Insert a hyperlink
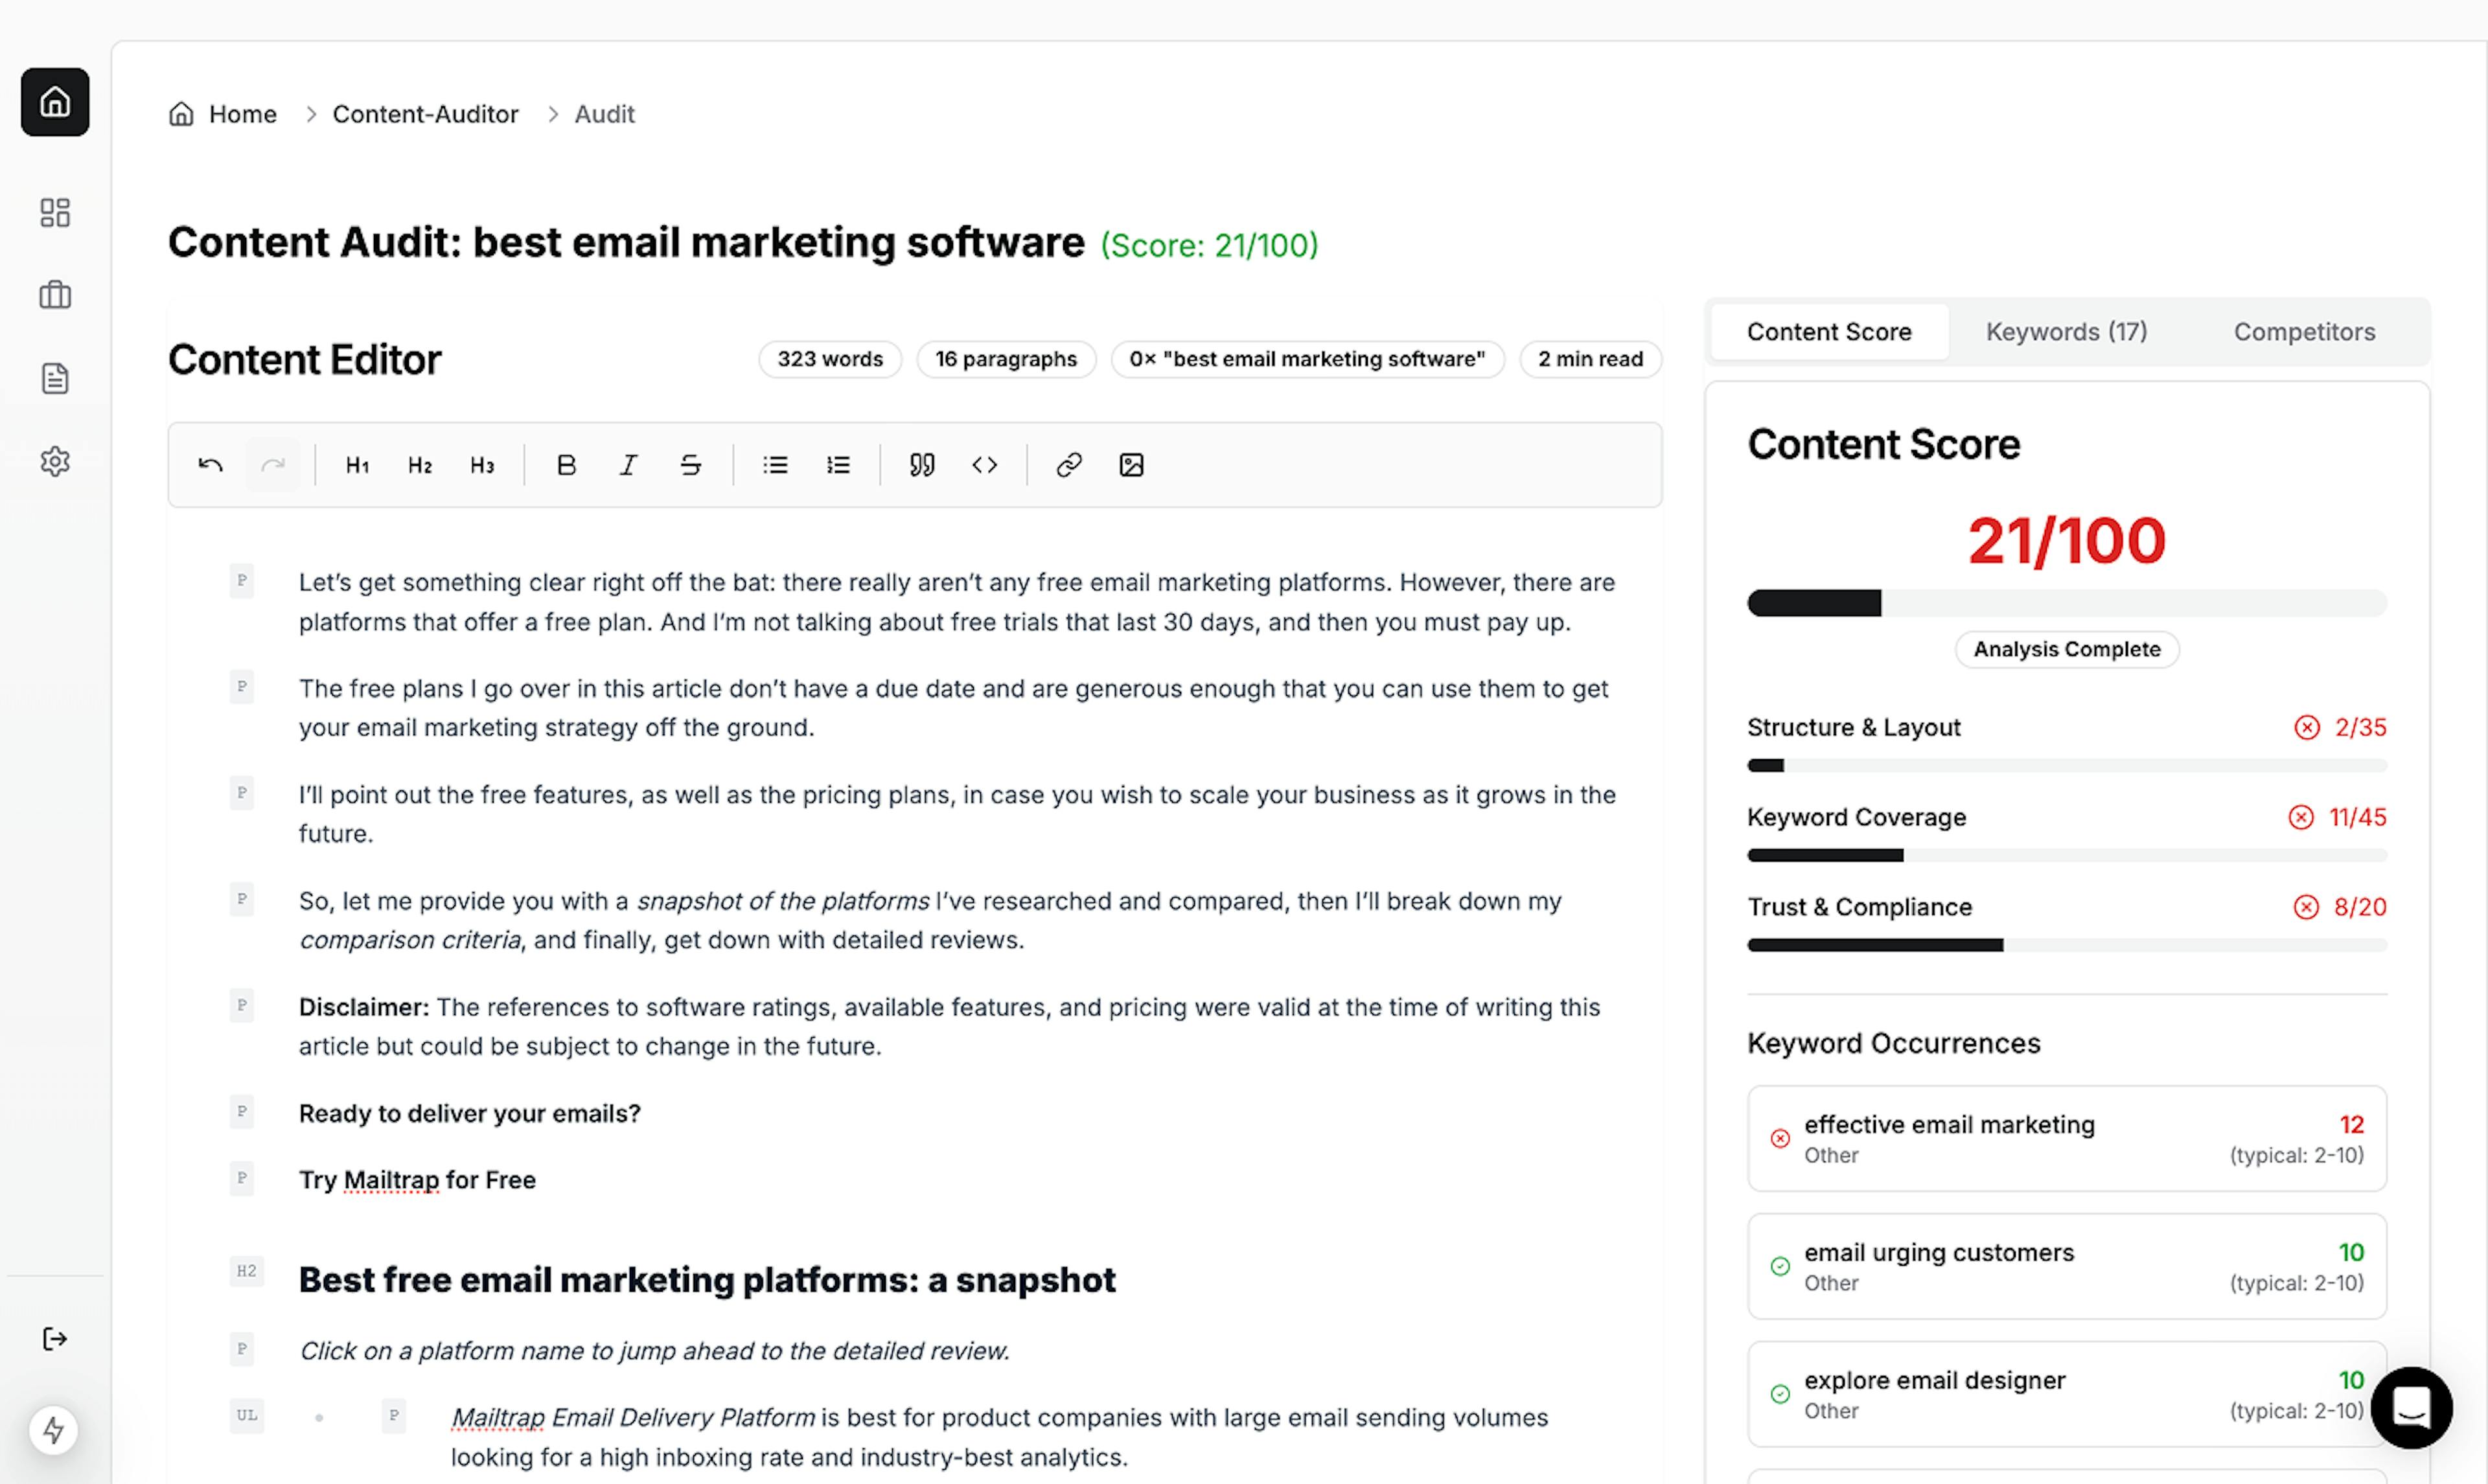This screenshot has width=2488, height=1484. click(x=1069, y=465)
